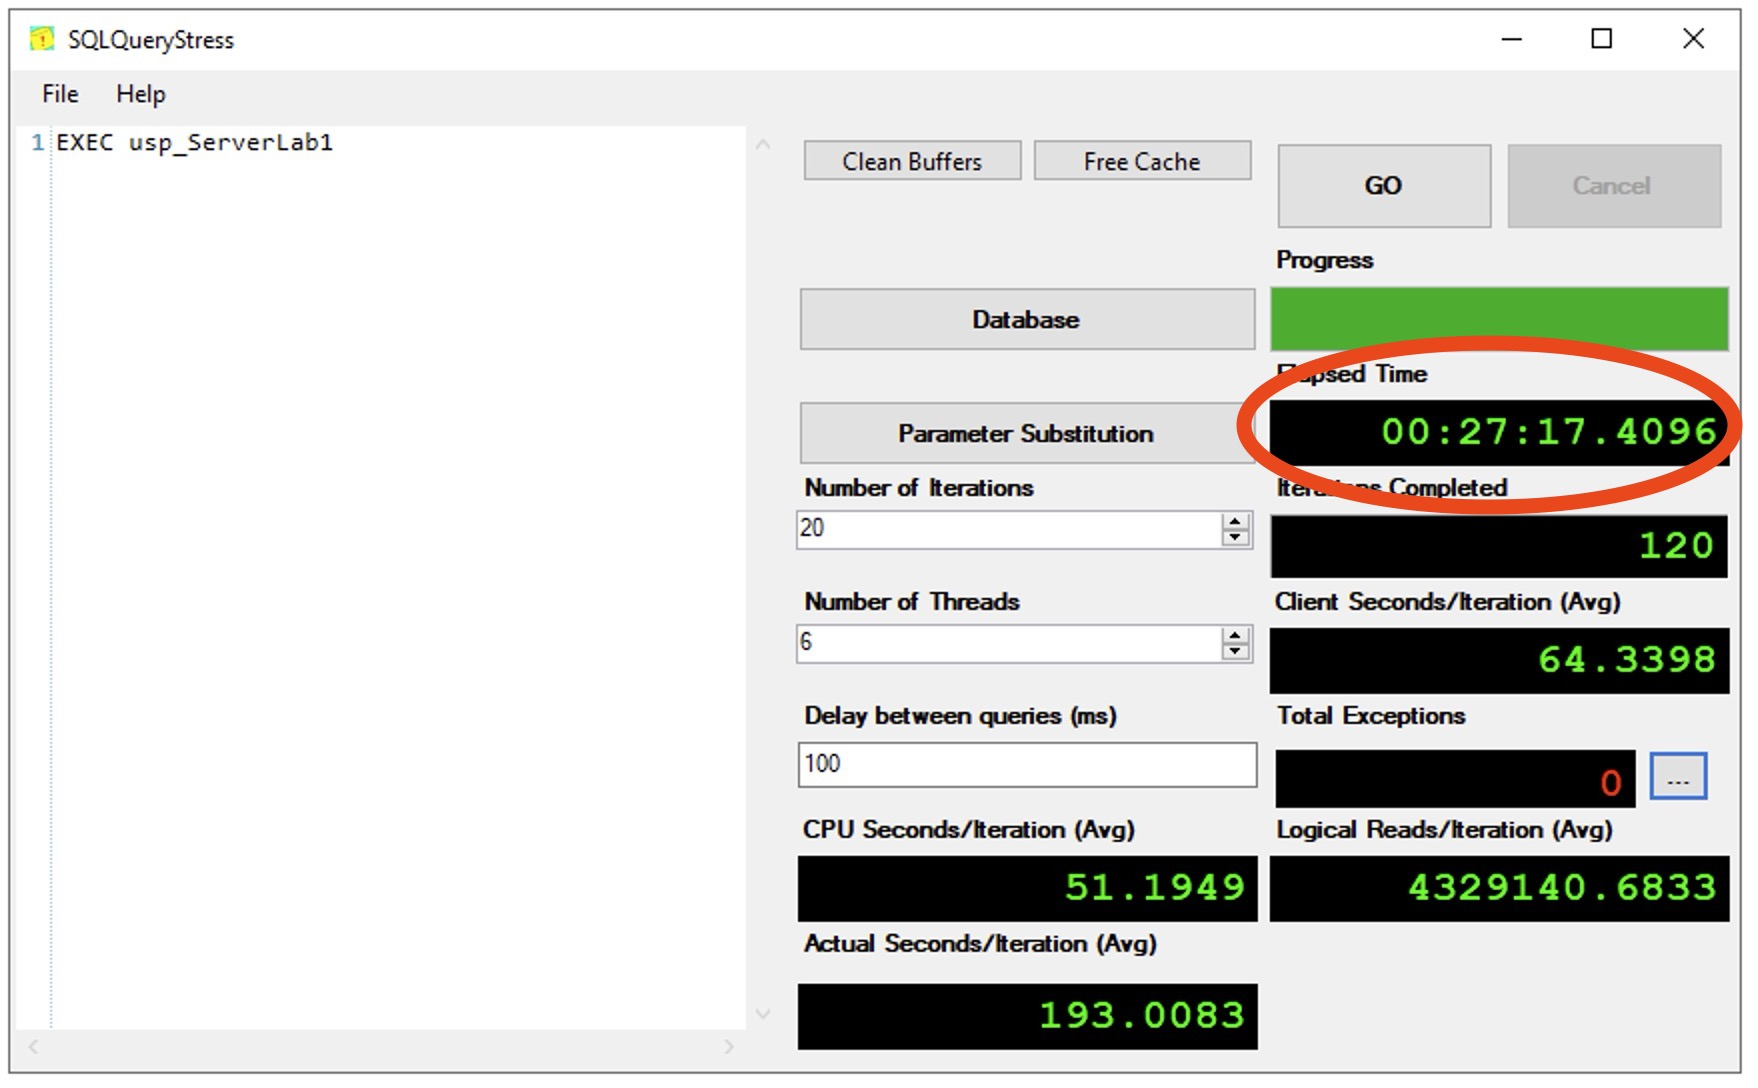Open exception details with ellipsis button
Viewport: 1758px width, 1088px height.
coord(1677,777)
